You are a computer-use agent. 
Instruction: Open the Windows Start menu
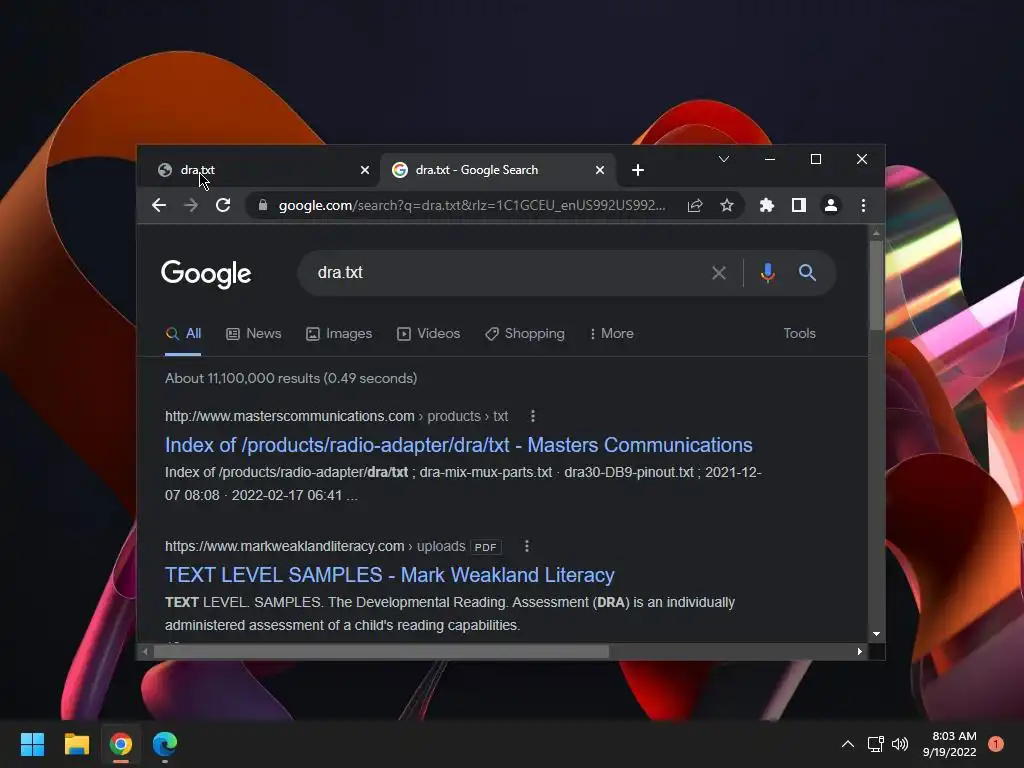tap(32, 744)
